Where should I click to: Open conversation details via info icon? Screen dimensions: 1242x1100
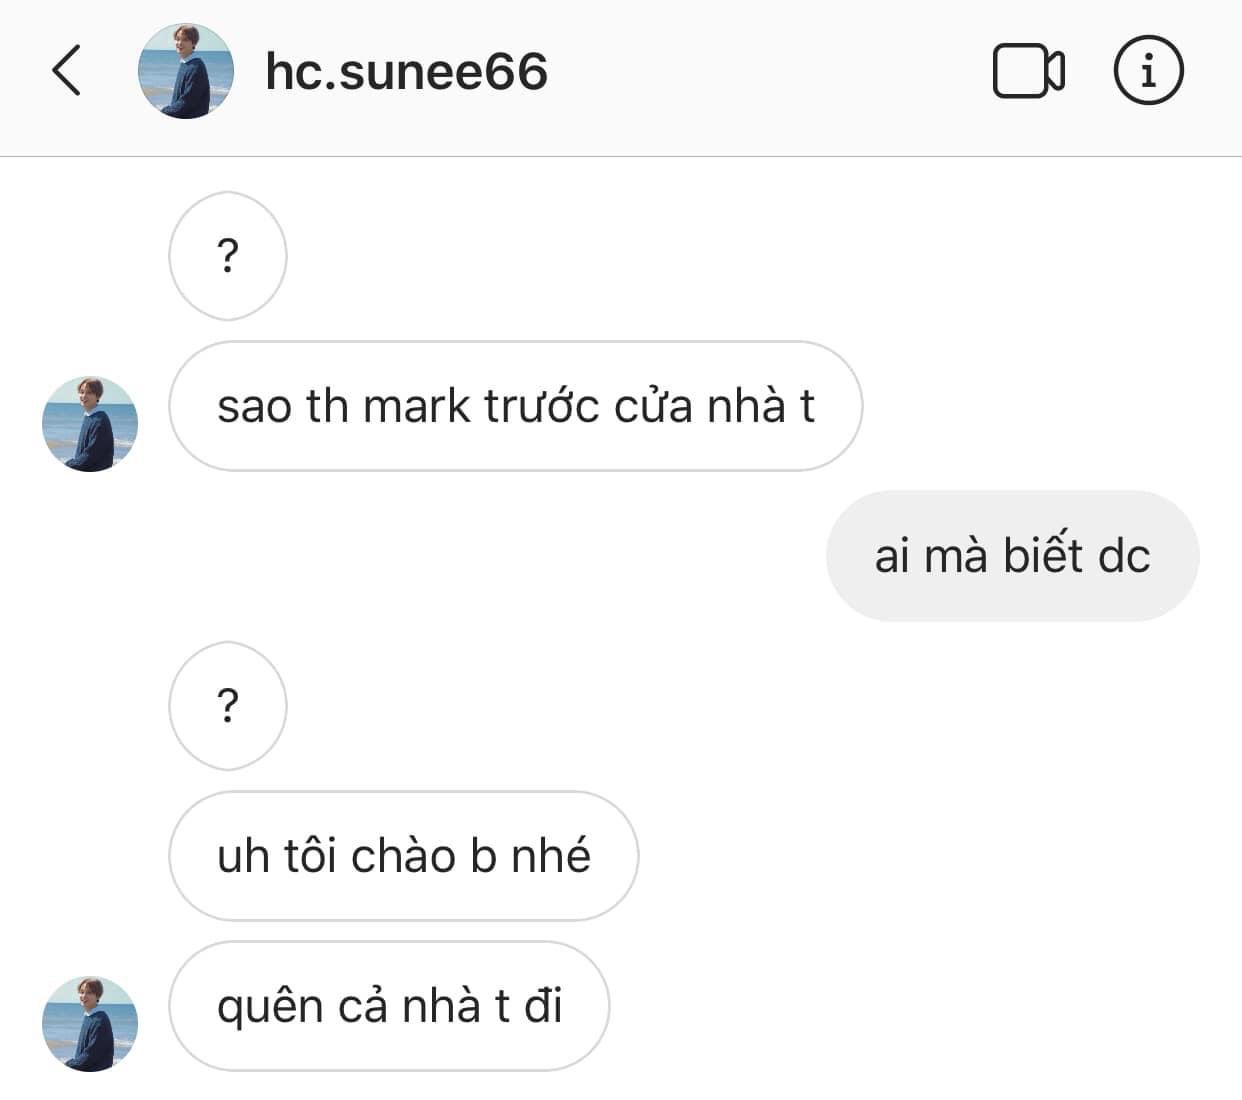1148,71
